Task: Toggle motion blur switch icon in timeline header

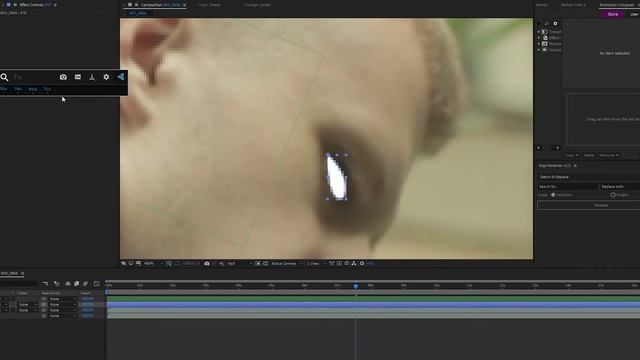Action: pos(85,284)
